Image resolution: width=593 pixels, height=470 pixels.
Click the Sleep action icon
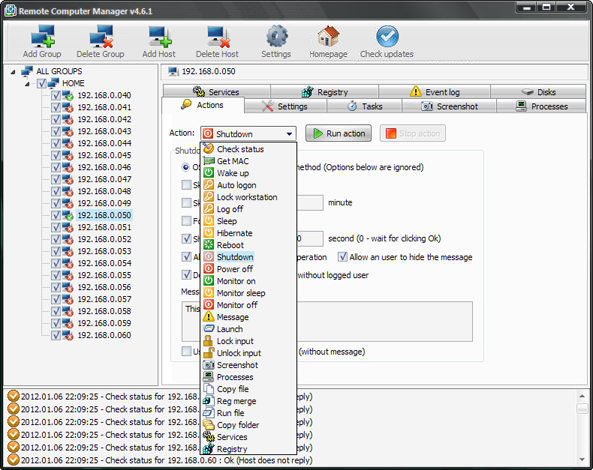click(208, 221)
